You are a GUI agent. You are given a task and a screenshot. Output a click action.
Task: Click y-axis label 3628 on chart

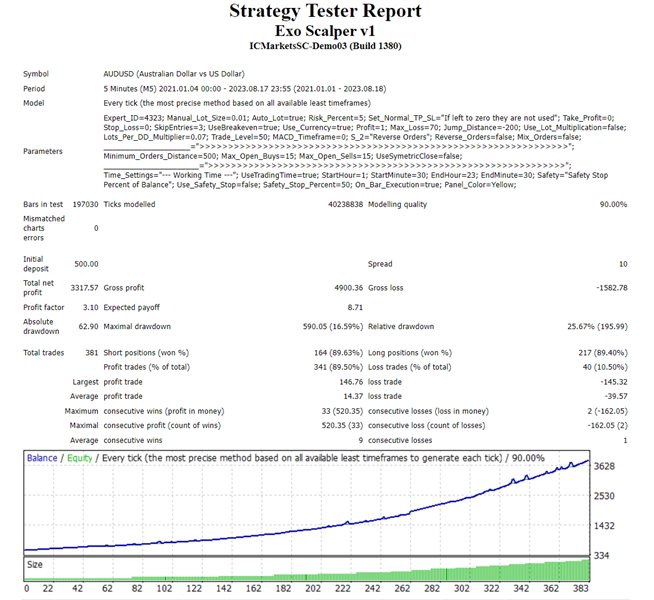604,466
